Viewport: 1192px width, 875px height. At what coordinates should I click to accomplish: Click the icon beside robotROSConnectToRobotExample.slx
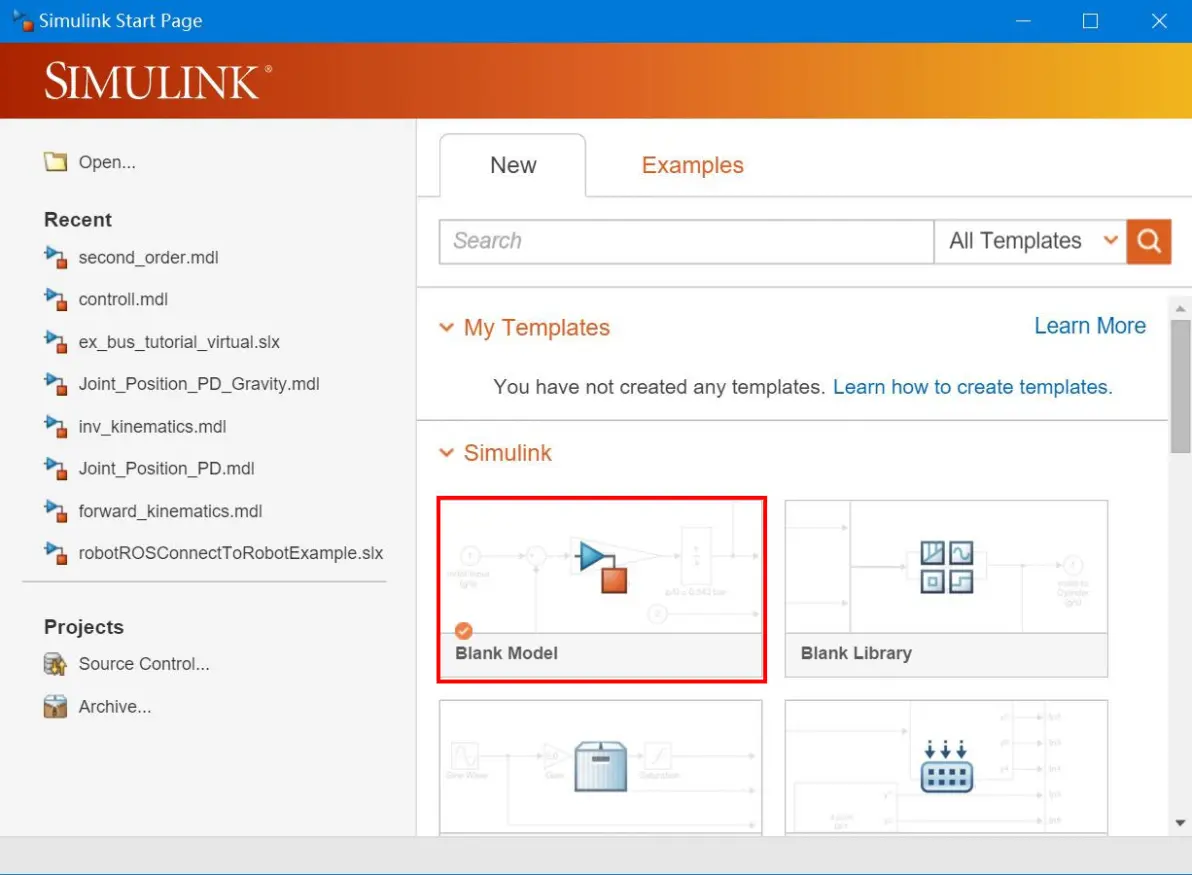pyautogui.click(x=55, y=553)
